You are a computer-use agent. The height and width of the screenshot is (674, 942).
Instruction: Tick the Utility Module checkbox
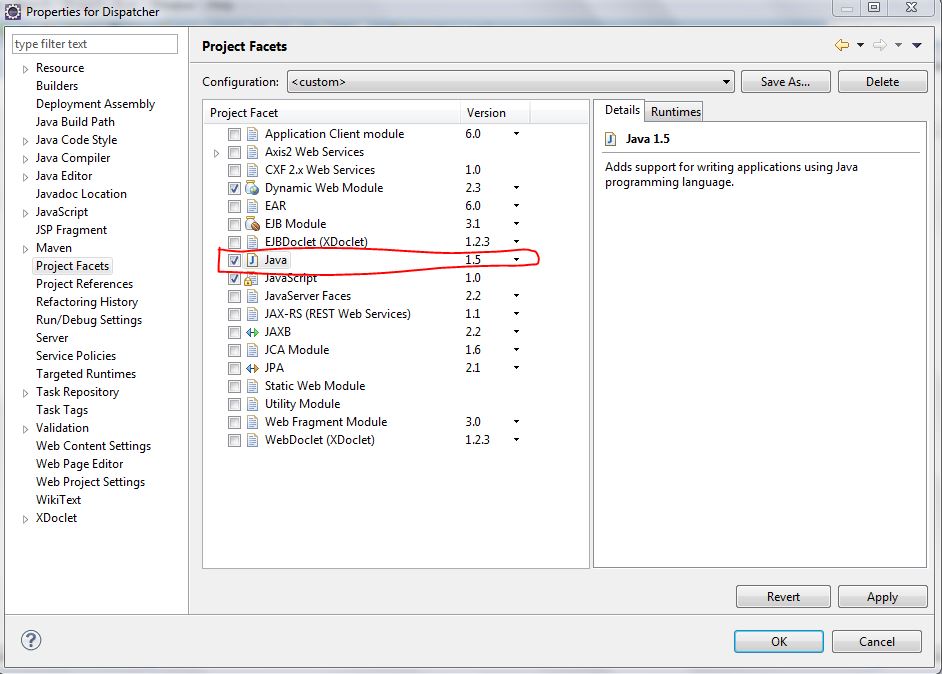[x=234, y=404]
